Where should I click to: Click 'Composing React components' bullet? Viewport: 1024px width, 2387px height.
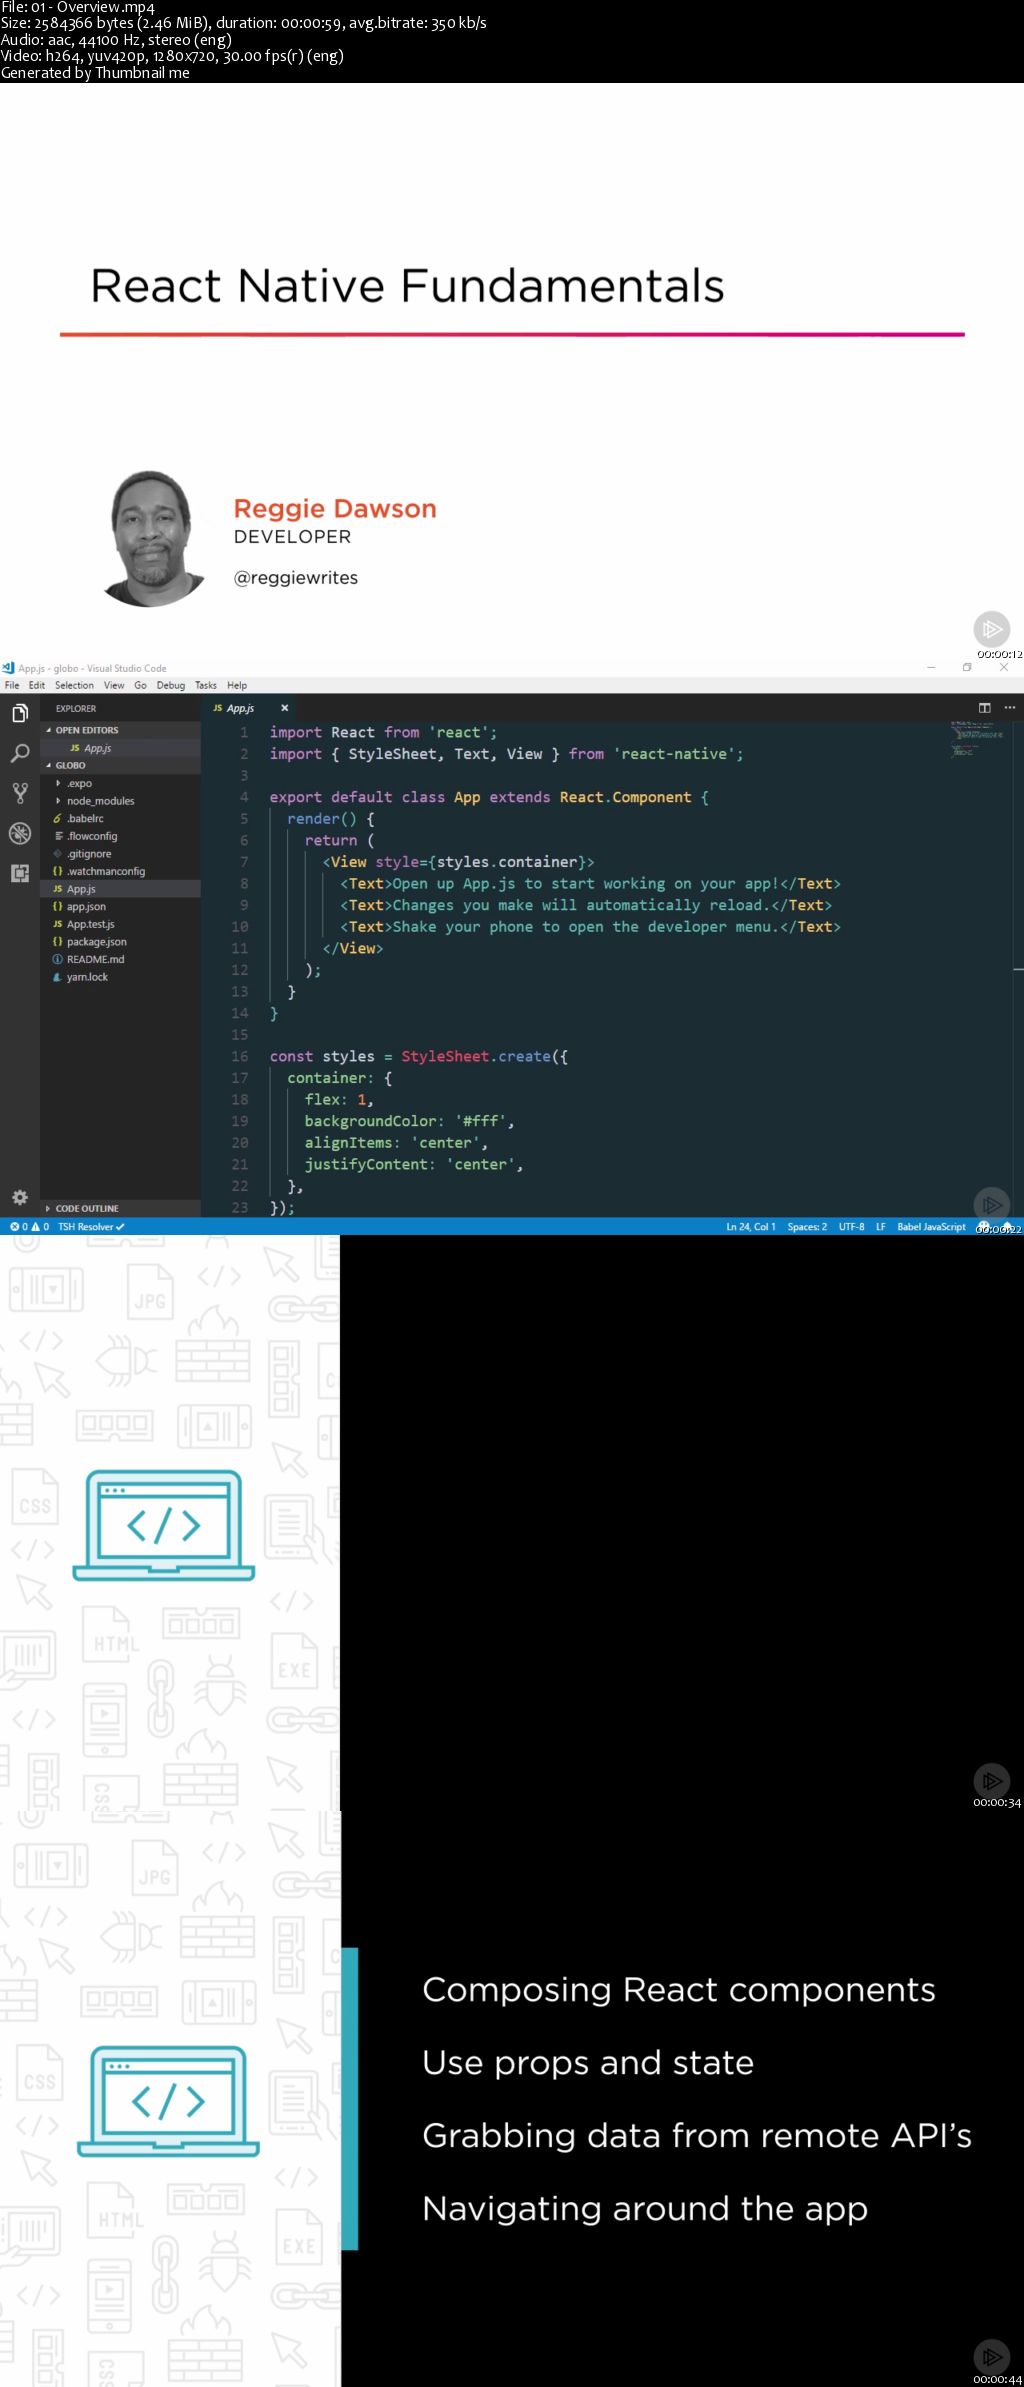pyautogui.click(x=679, y=1990)
